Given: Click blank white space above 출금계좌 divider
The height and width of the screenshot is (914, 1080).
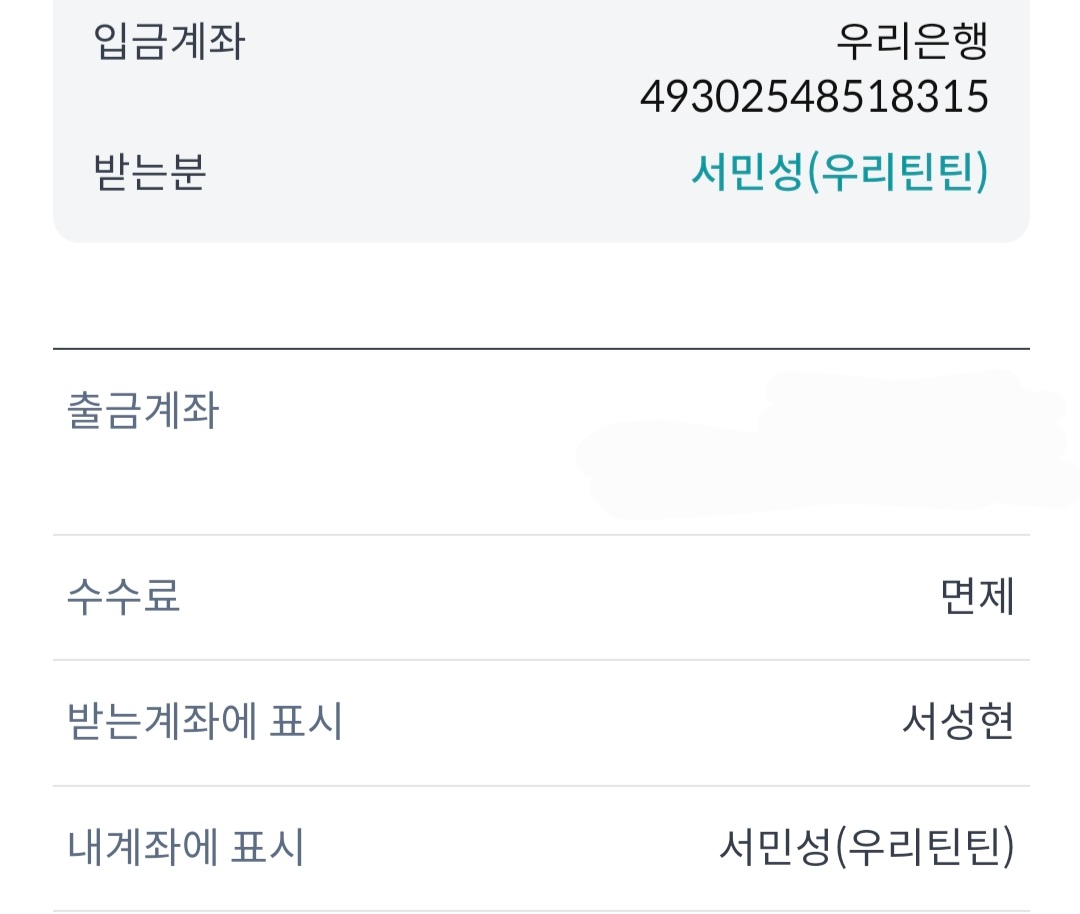Looking at the screenshot, I should point(540,295).
